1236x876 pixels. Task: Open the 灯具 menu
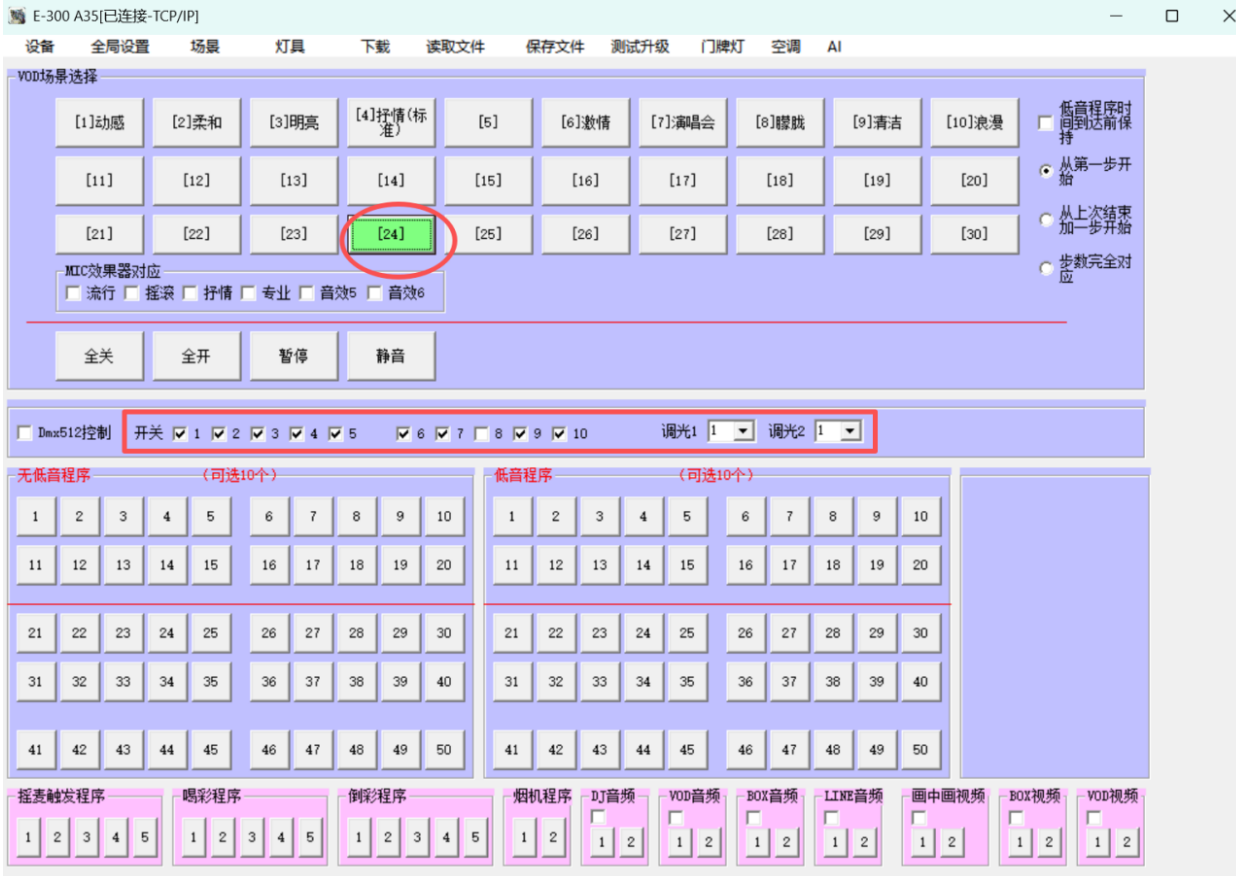[290, 47]
